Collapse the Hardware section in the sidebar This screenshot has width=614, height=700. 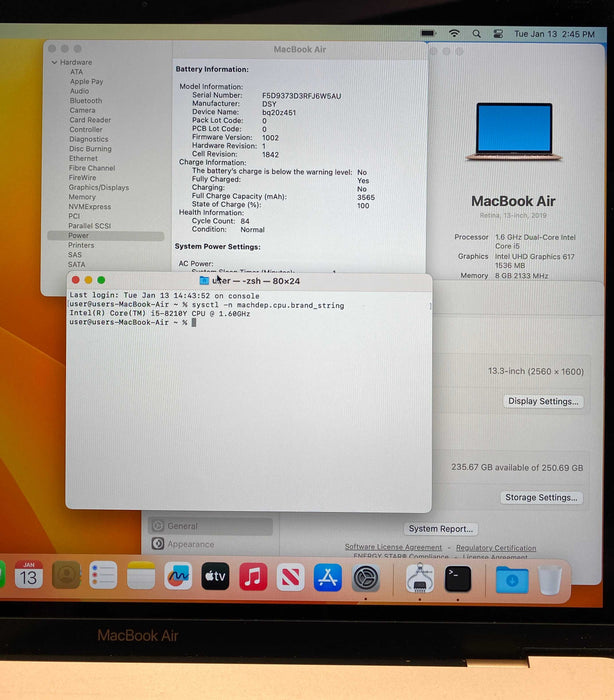[x=54, y=62]
